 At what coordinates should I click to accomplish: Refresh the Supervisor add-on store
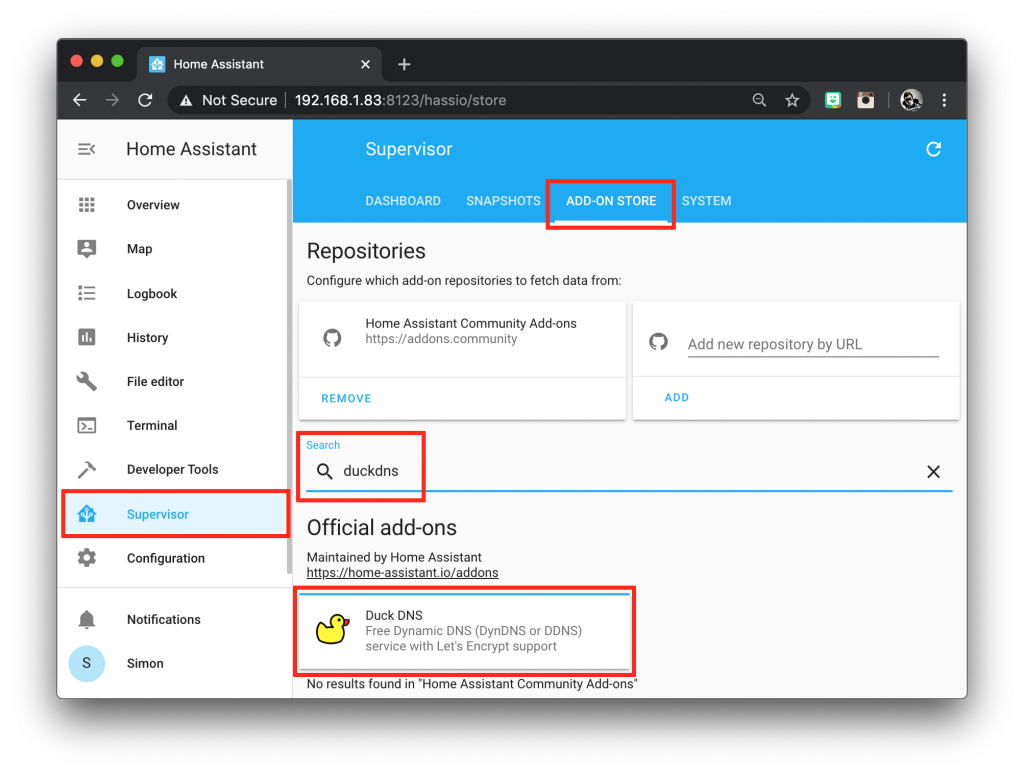(x=933, y=150)
